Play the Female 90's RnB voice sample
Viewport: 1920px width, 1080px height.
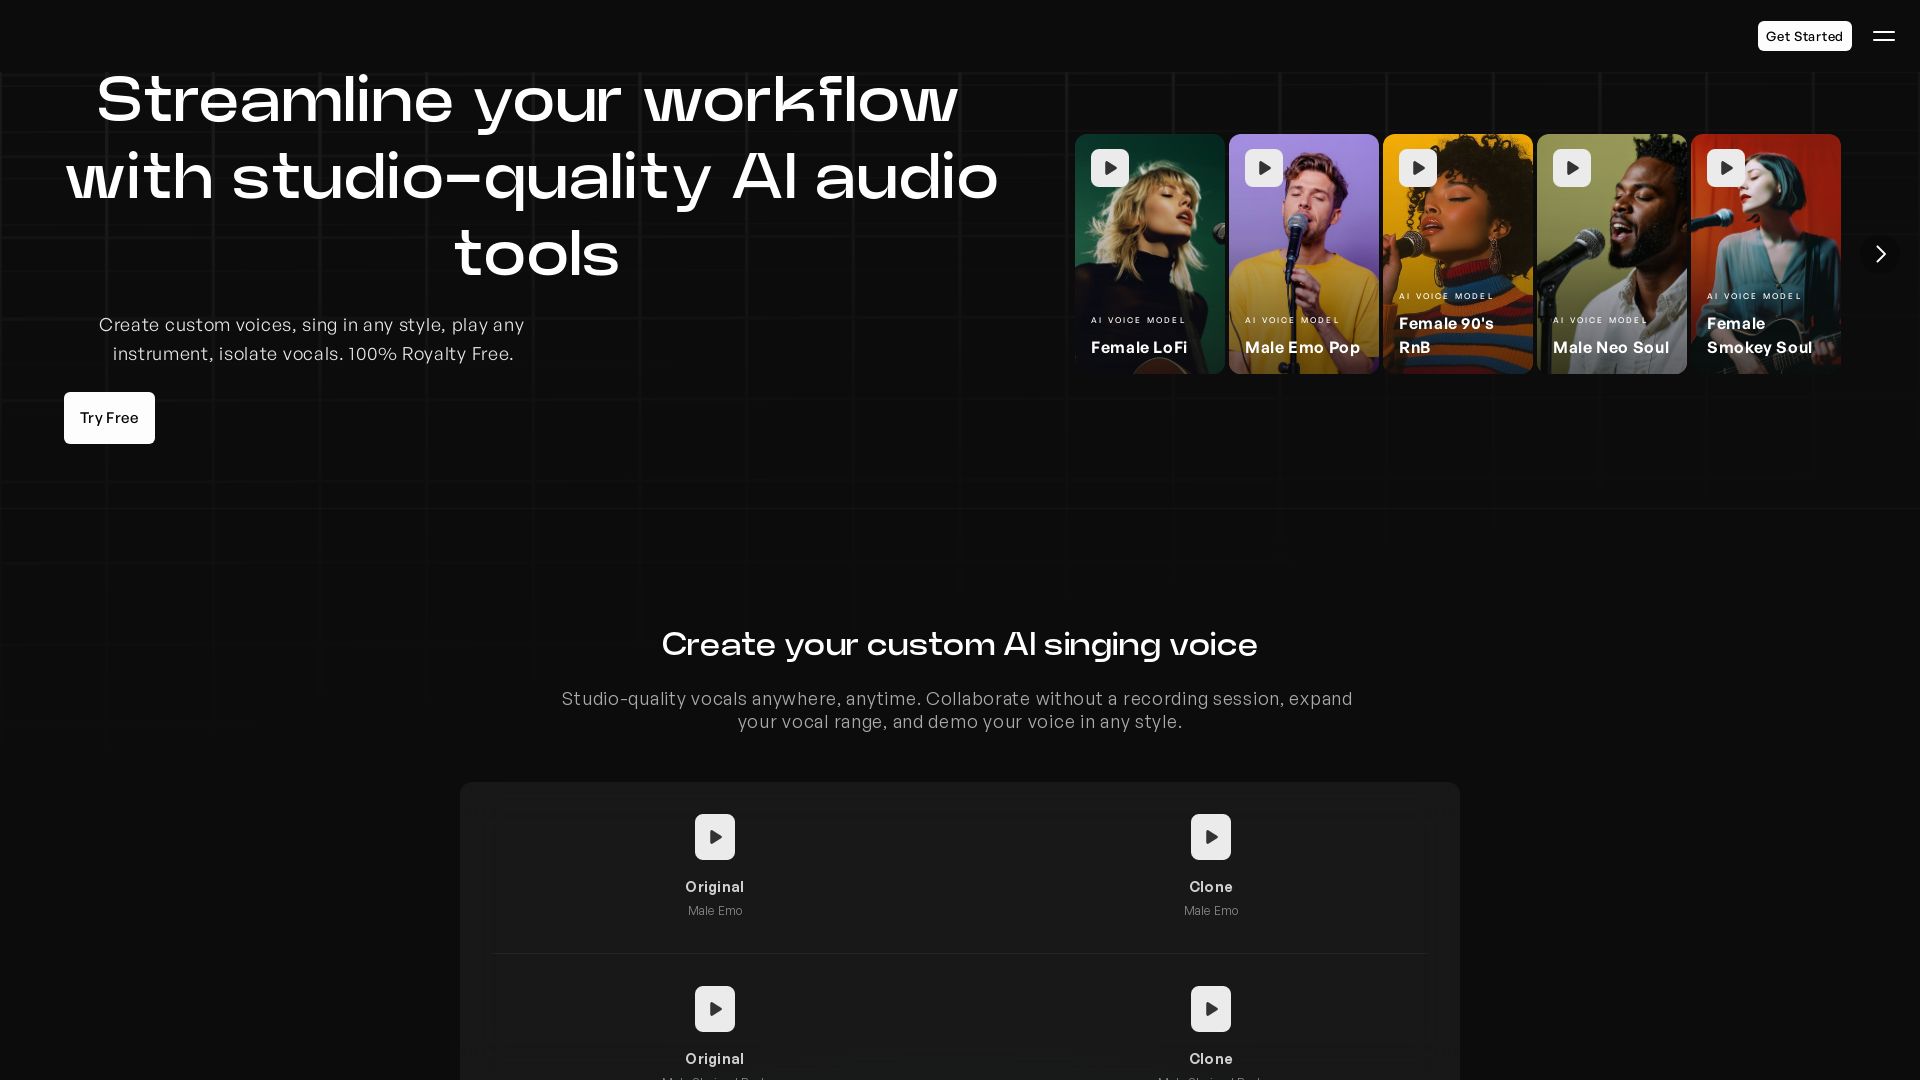(x=1418, y=168)
